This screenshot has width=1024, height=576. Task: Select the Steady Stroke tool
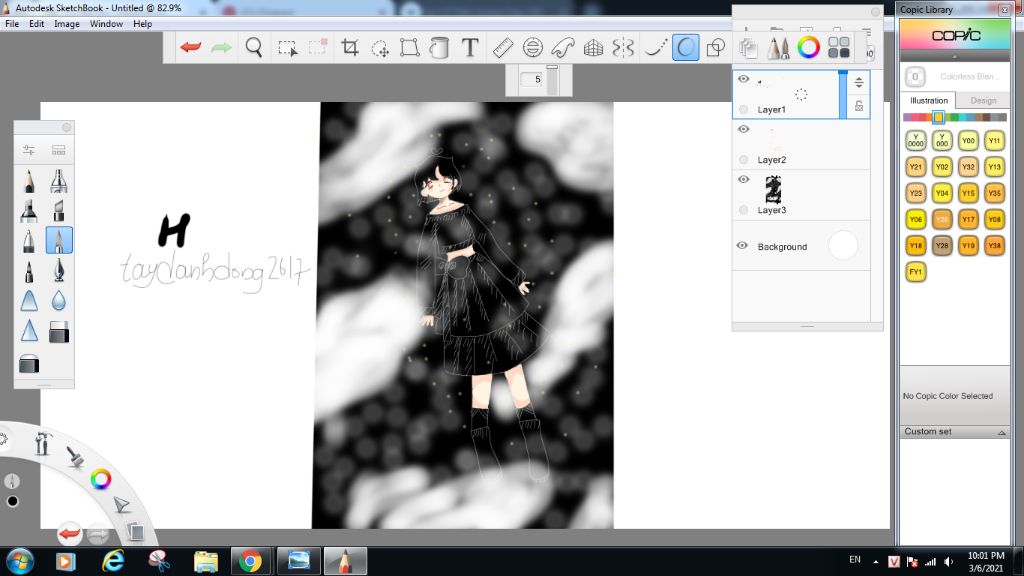click(x=656, y=47)
